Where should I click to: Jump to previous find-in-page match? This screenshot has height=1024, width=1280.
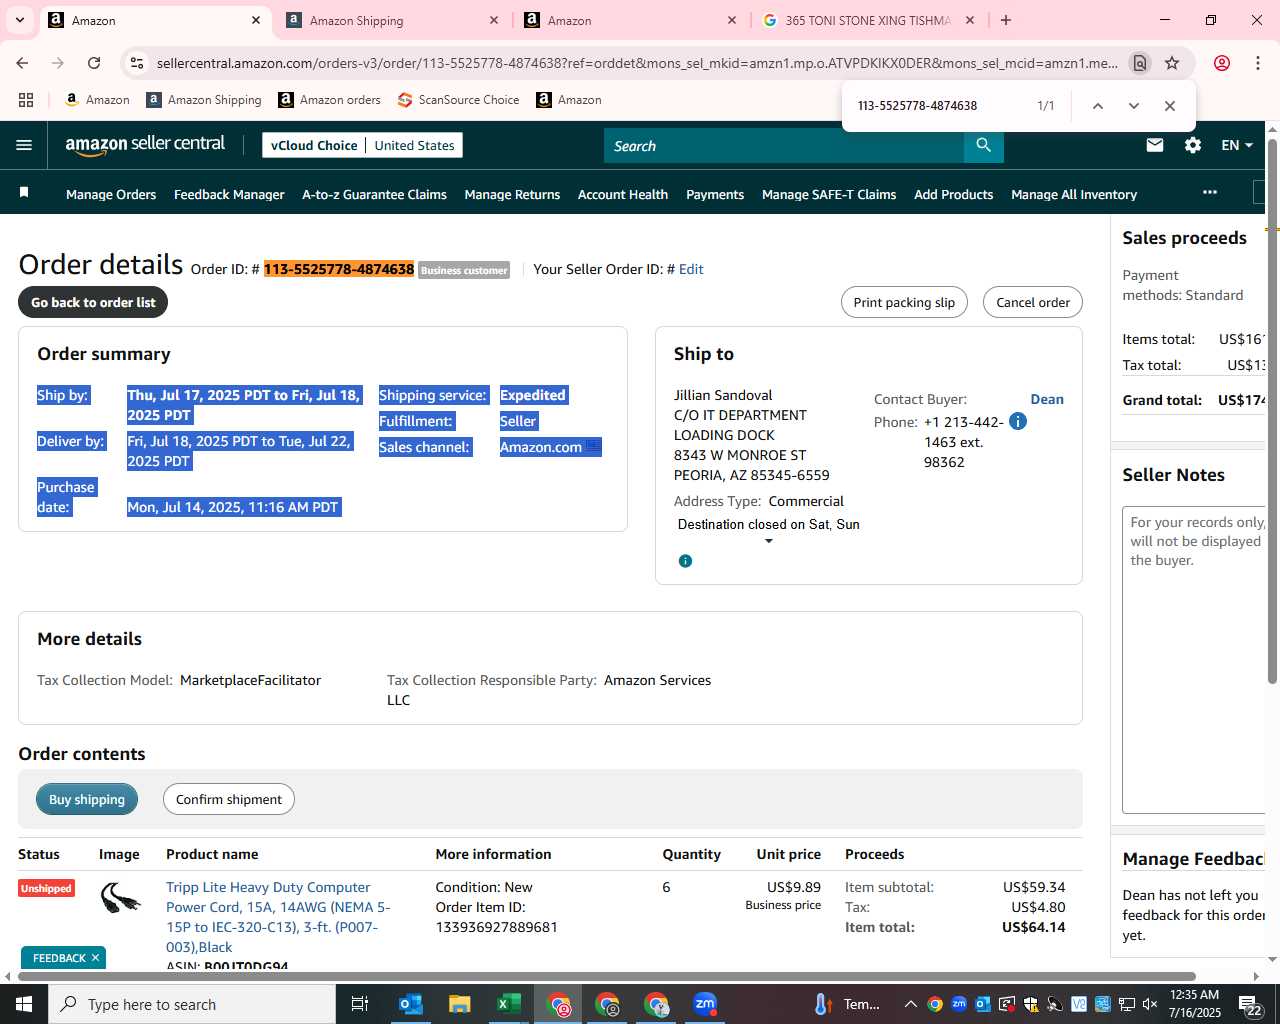point(1097,106)
